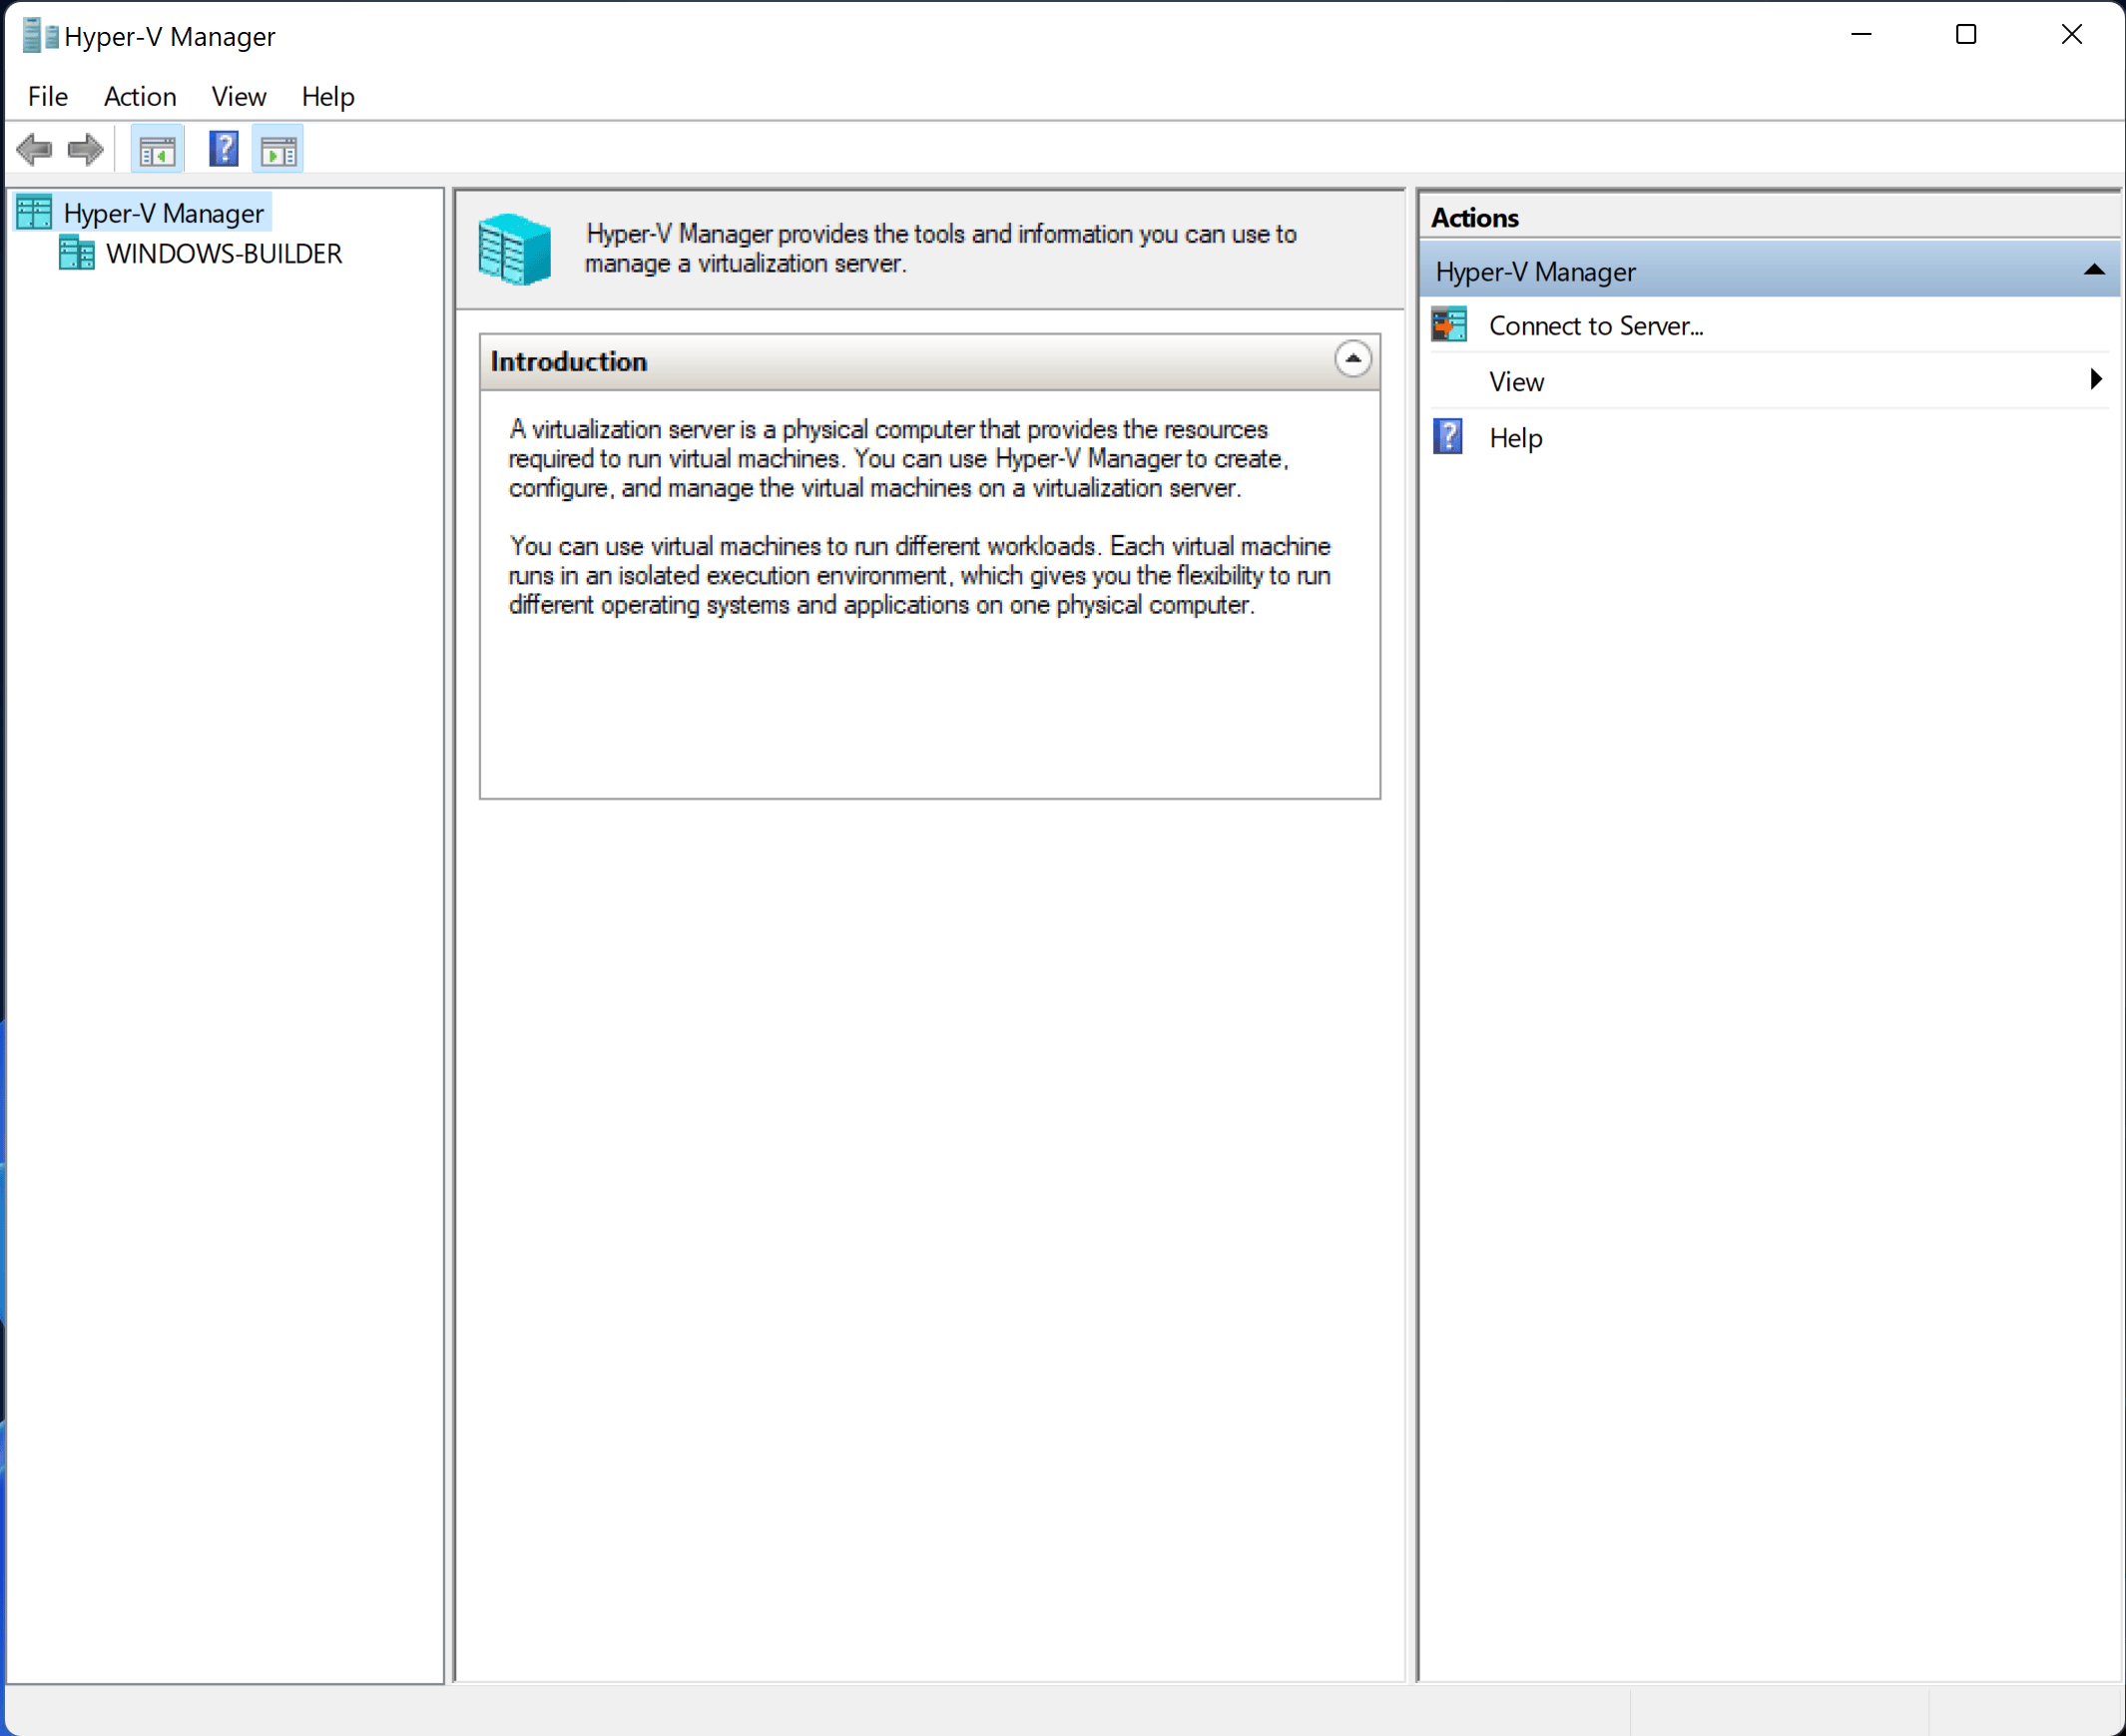Click the Help icon in Actions pane

pyautogui.click(x=1448, y=437)
